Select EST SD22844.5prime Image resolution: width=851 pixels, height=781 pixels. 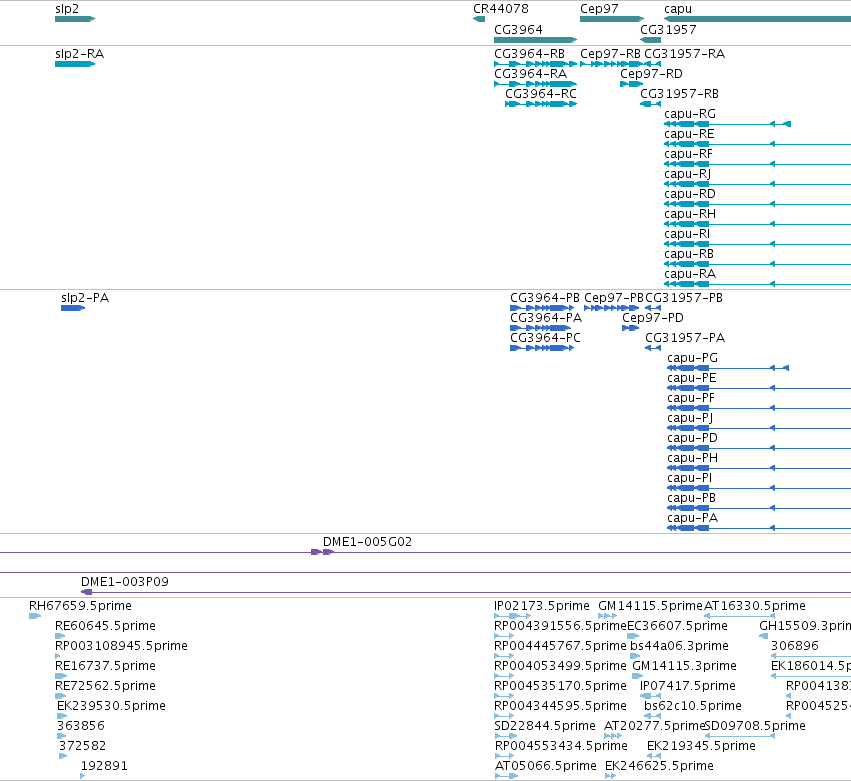[x=505, y=736]
